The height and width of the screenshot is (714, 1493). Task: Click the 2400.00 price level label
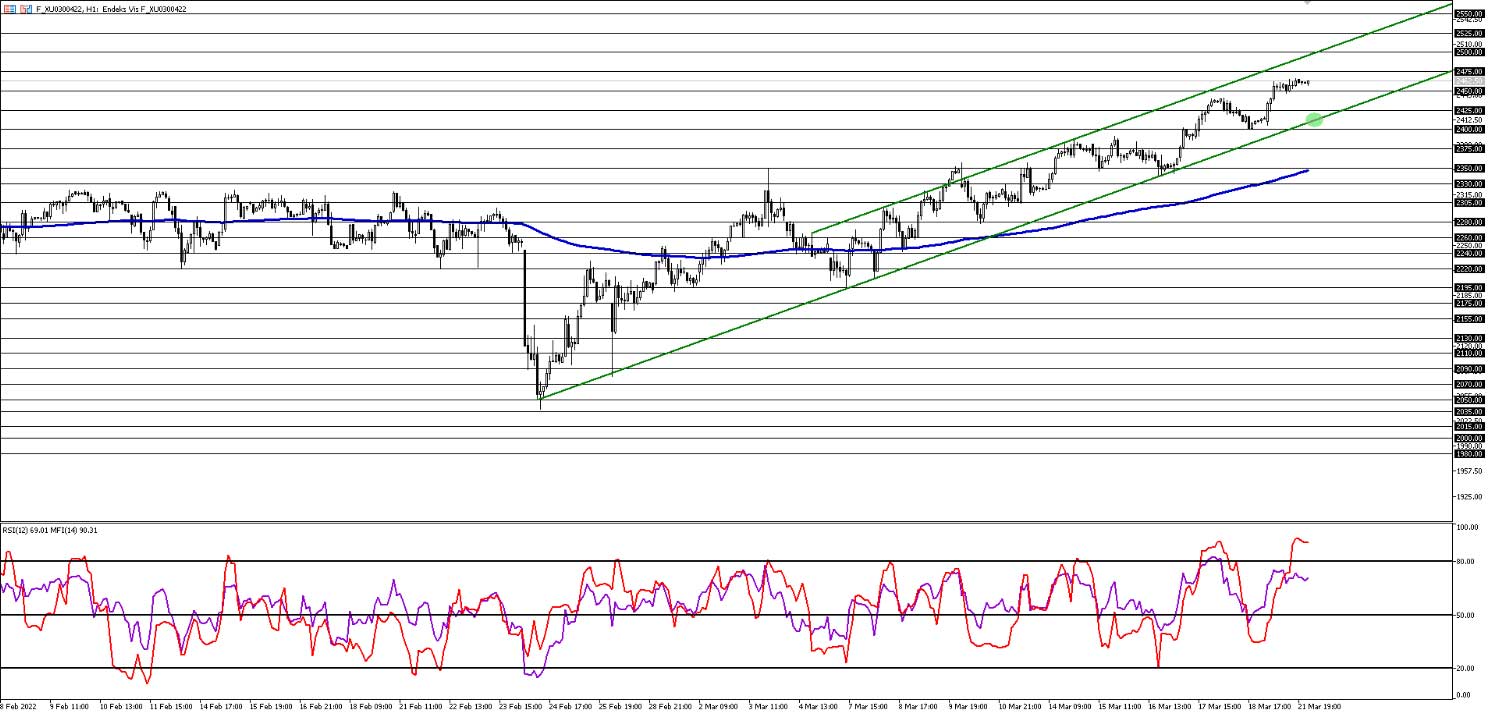1468,129
